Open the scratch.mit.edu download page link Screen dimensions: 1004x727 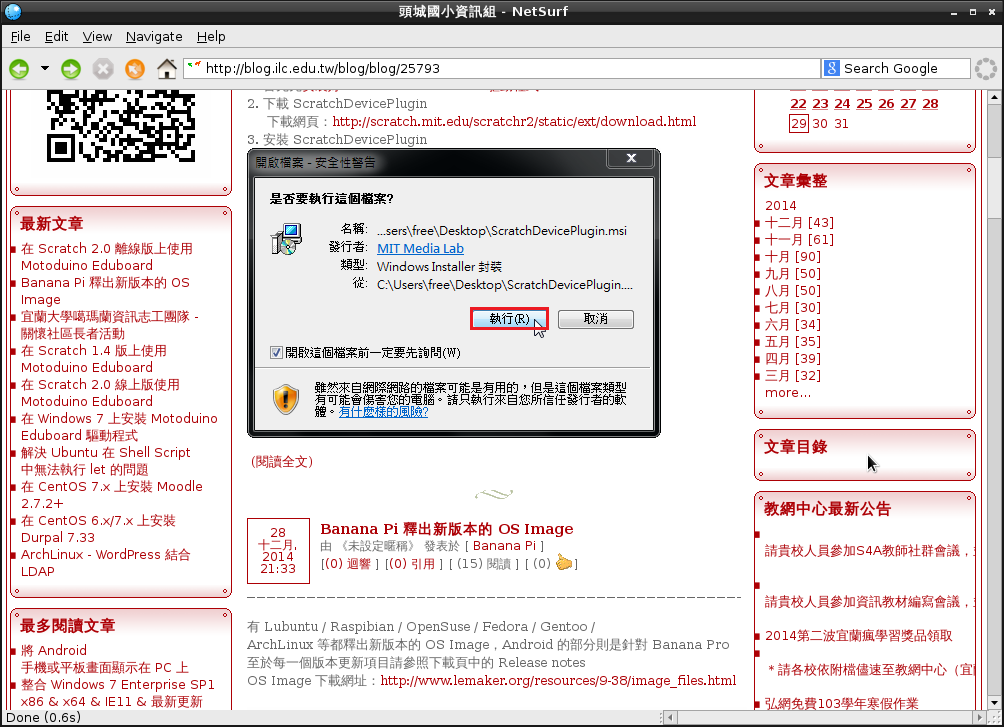(514, 121)
